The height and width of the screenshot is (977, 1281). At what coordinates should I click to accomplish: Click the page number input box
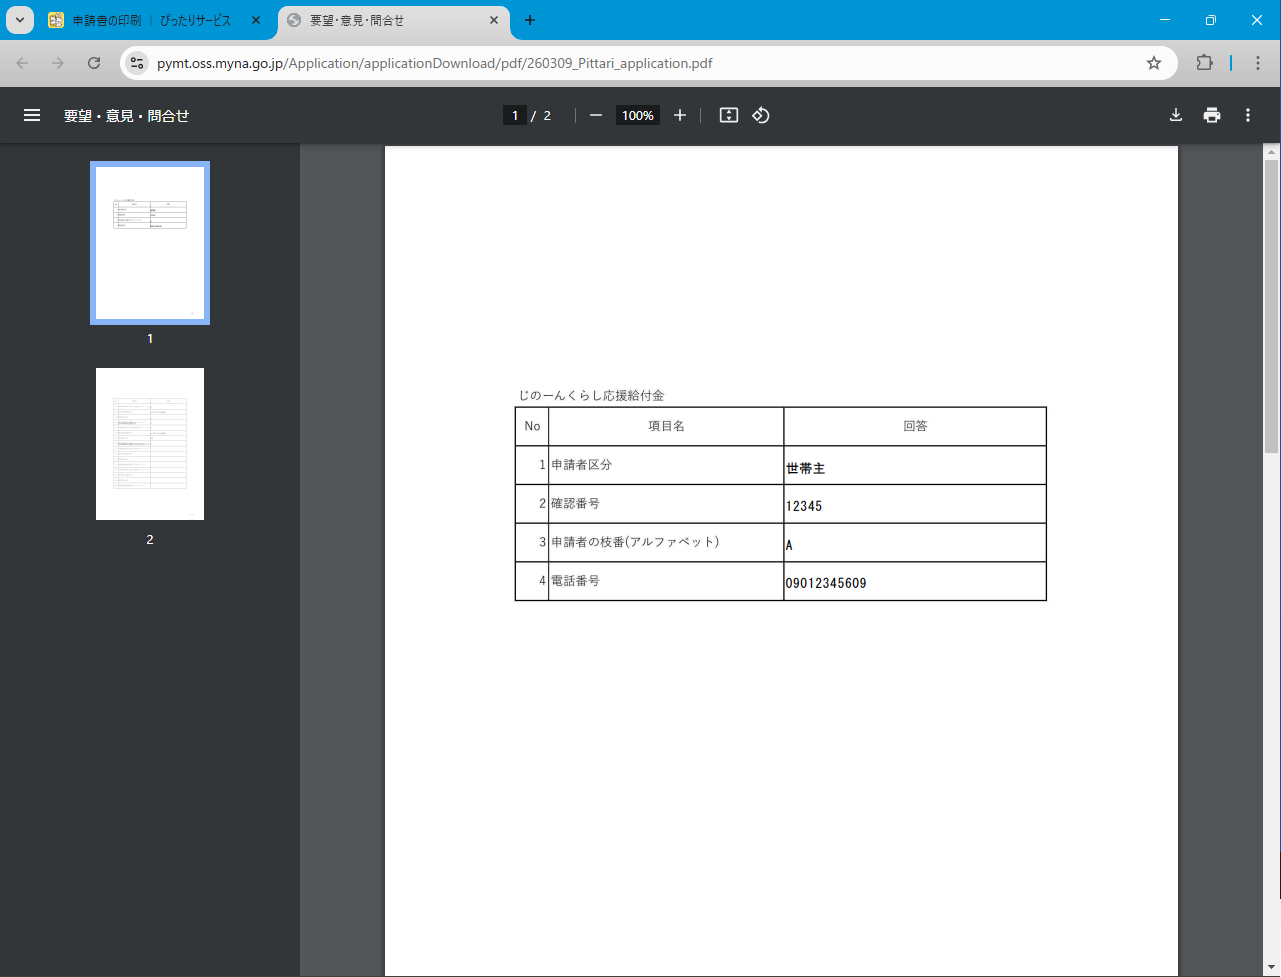click(515, 115)
